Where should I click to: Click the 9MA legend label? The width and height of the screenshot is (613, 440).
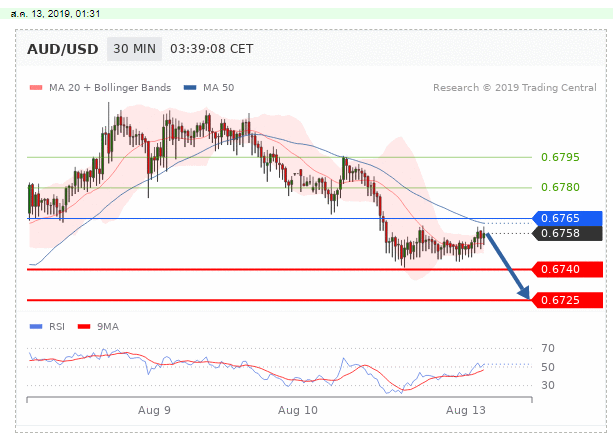[x=108, y=327]
